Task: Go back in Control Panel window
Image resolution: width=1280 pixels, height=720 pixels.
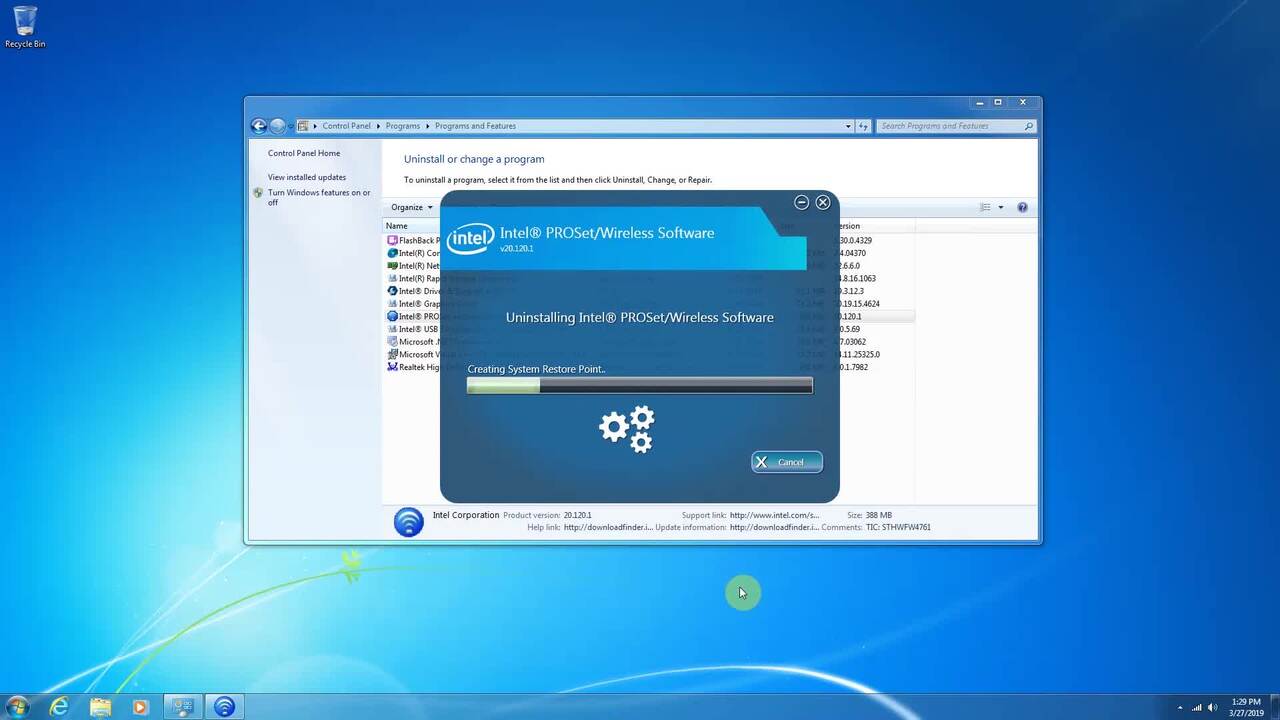Action: (259, 126)
